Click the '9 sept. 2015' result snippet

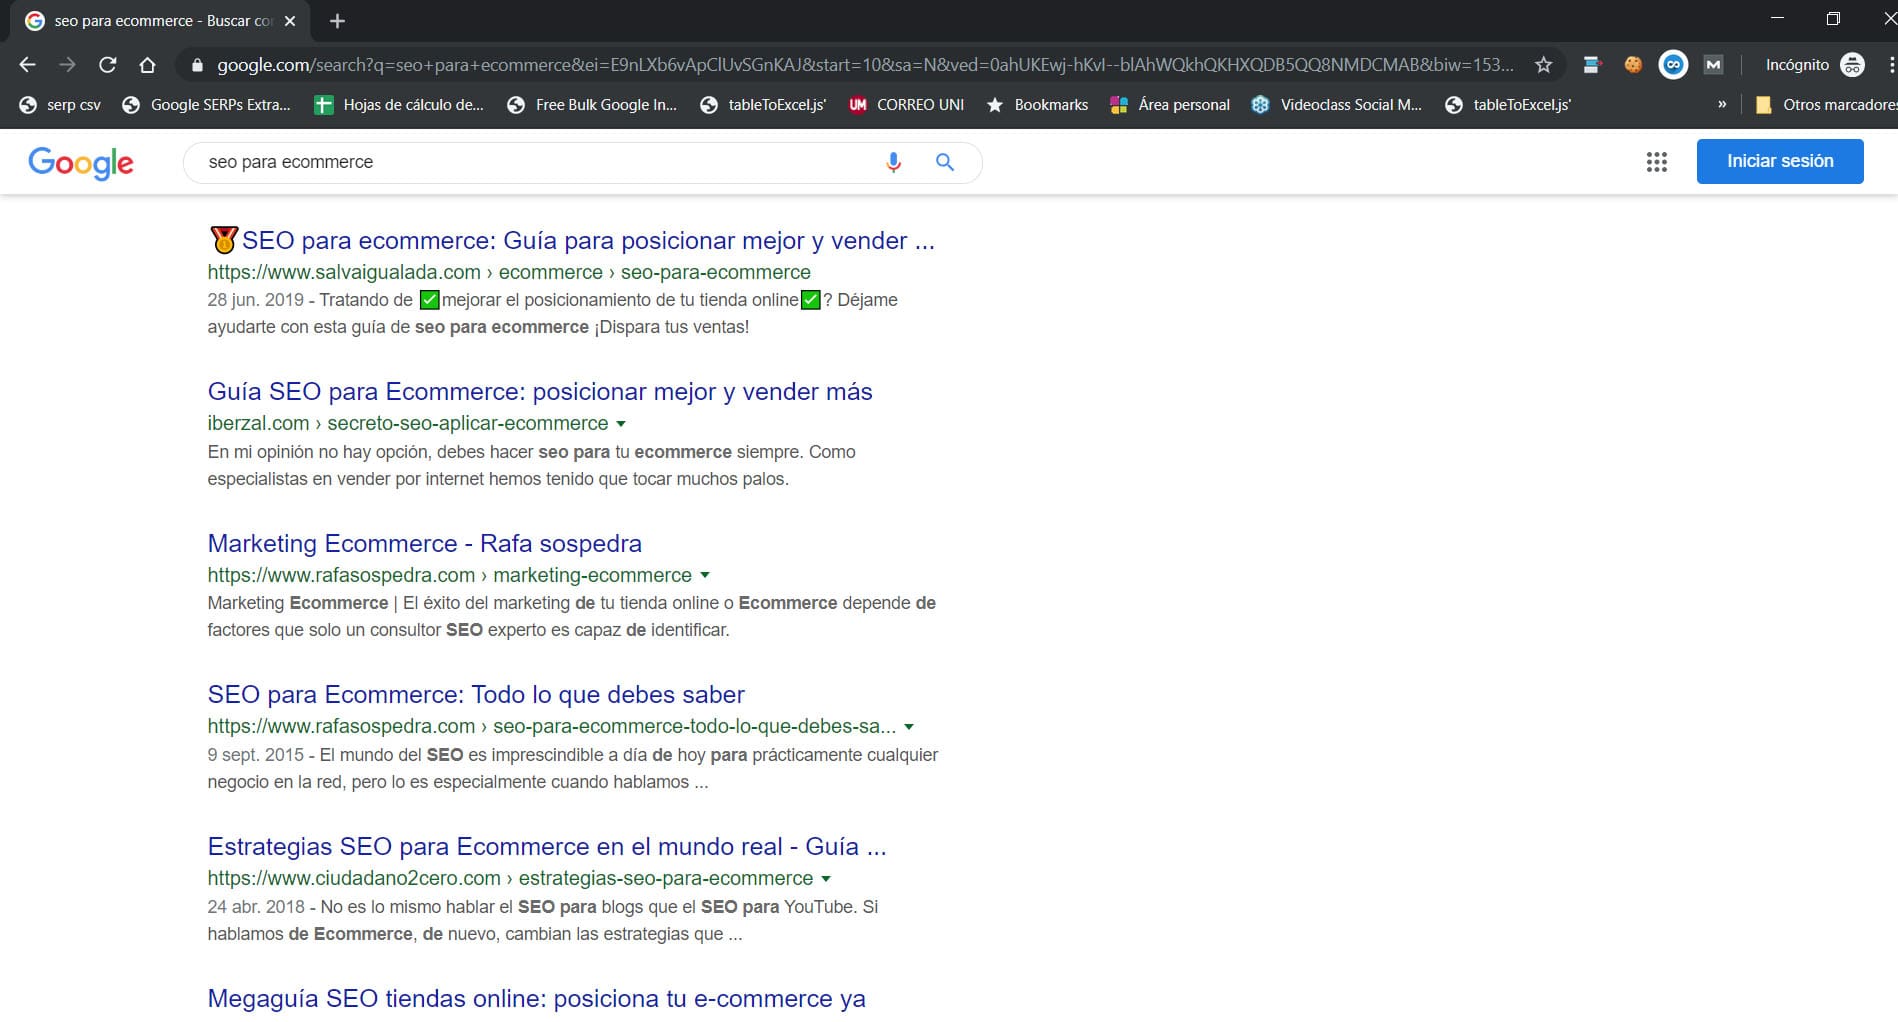(x=573, y=769)
